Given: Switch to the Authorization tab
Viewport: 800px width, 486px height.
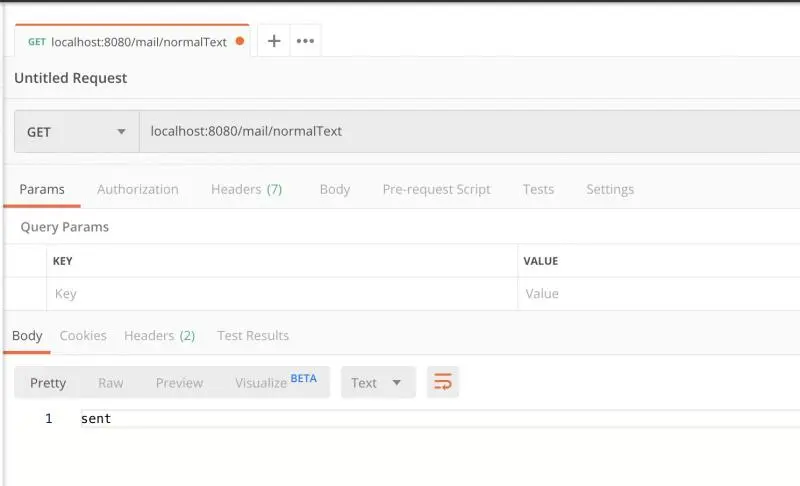Looking at the screenshot, I should coord(138,189).
